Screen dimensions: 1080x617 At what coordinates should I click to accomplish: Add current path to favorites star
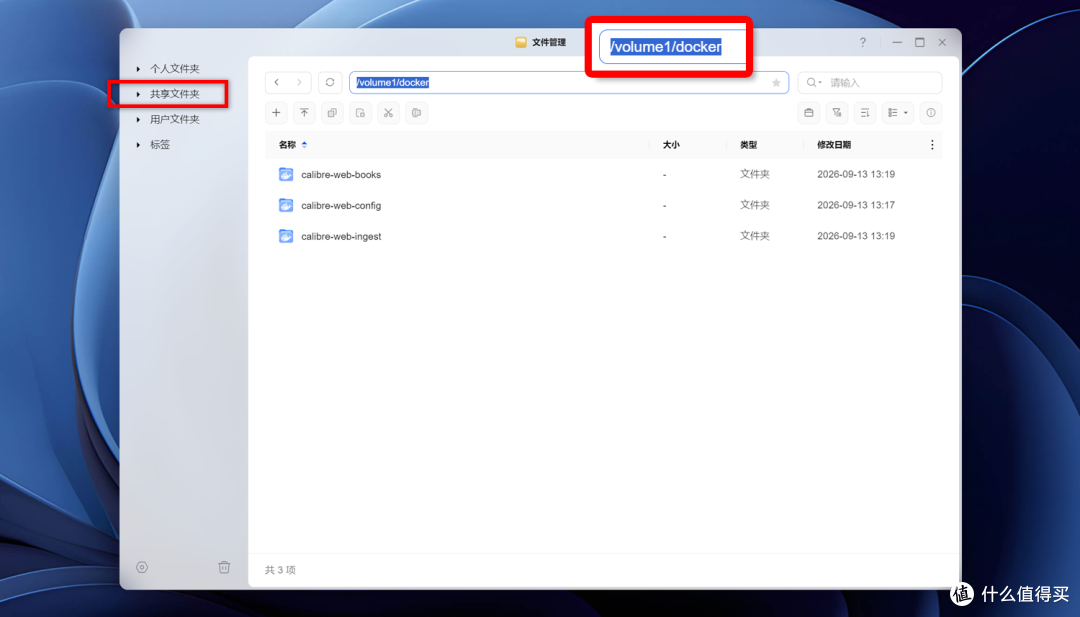[776, 83]
